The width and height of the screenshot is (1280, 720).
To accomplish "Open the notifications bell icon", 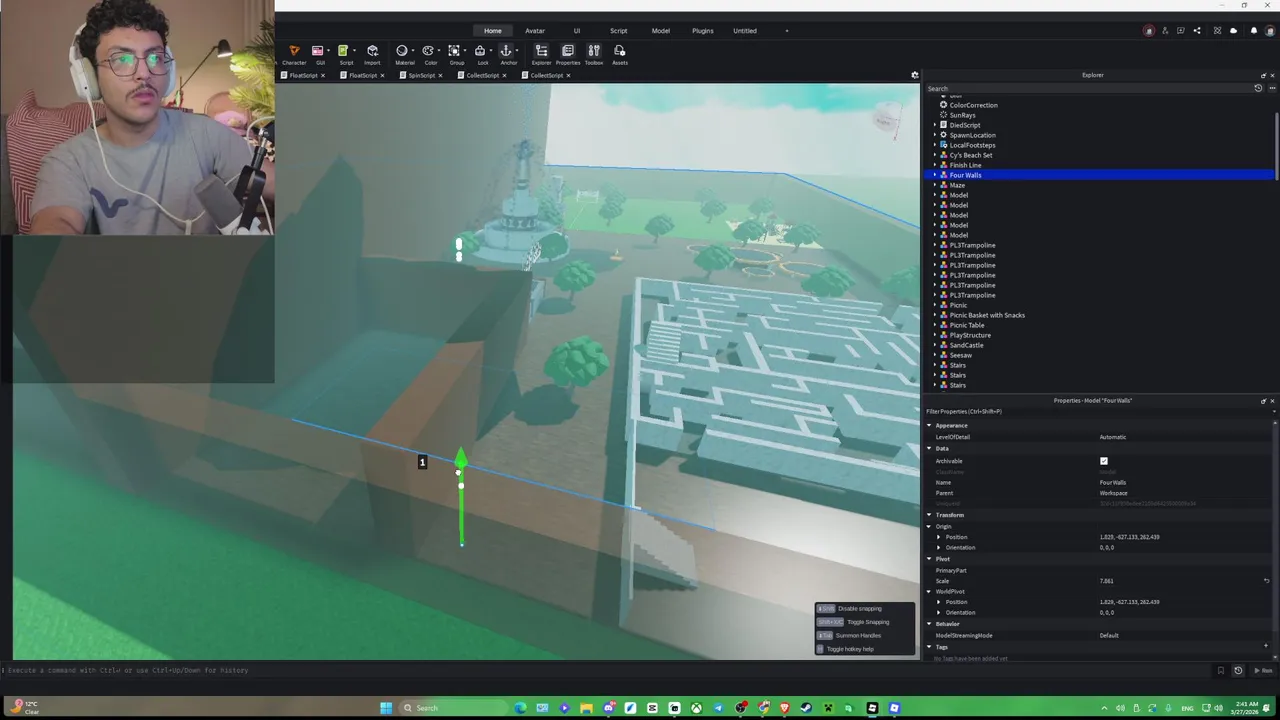I will pos(1254,31).
